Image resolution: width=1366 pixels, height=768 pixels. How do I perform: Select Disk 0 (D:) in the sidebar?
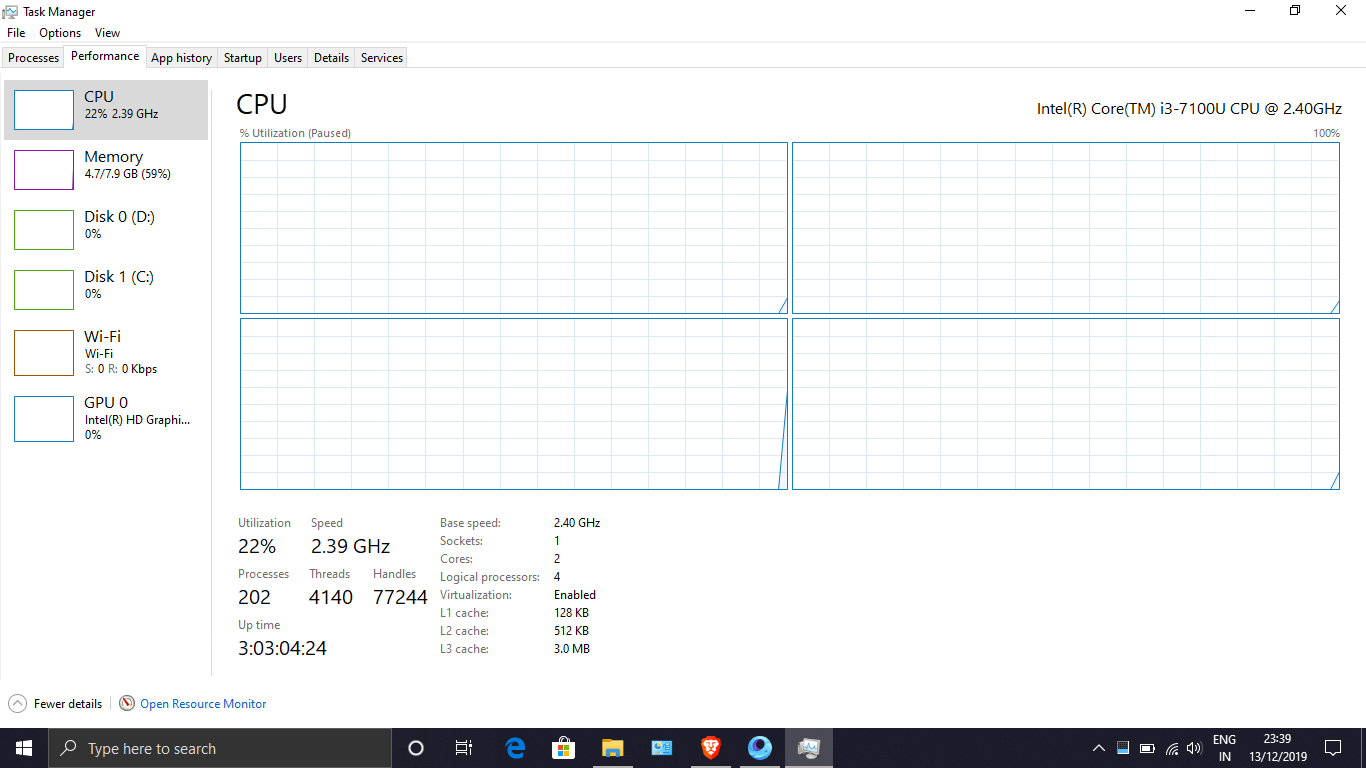pyautogui.click(x=106, y=230)
